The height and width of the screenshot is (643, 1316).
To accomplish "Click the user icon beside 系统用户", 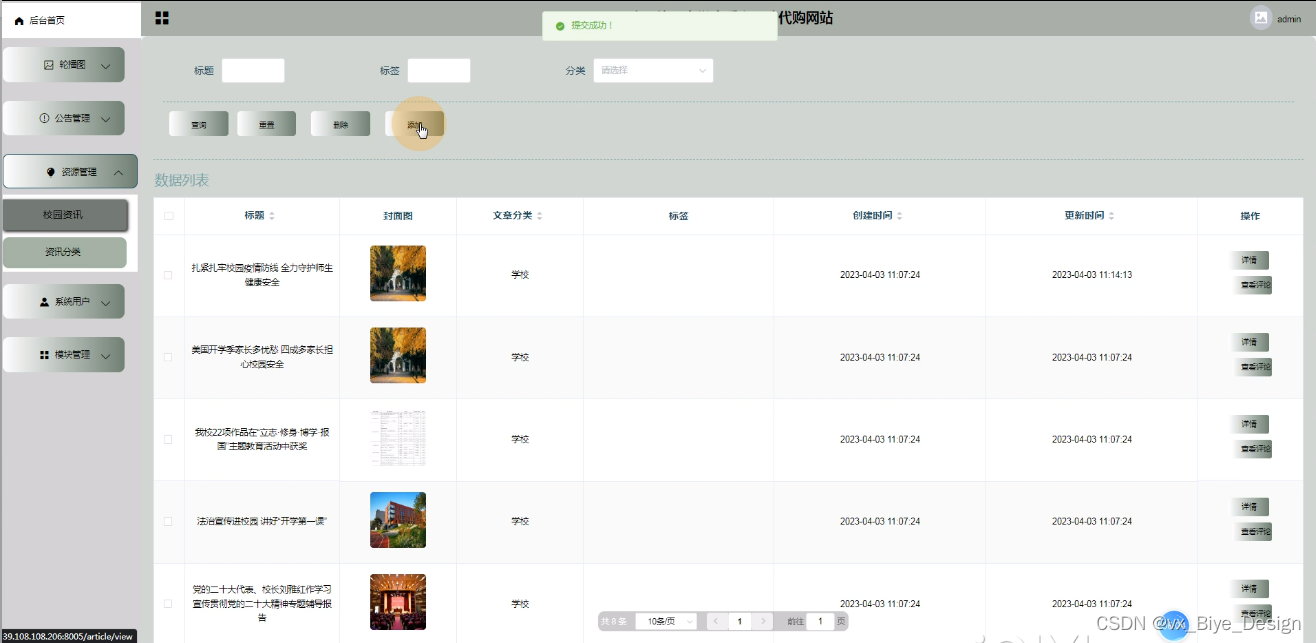I will click(x=44, y=301).
